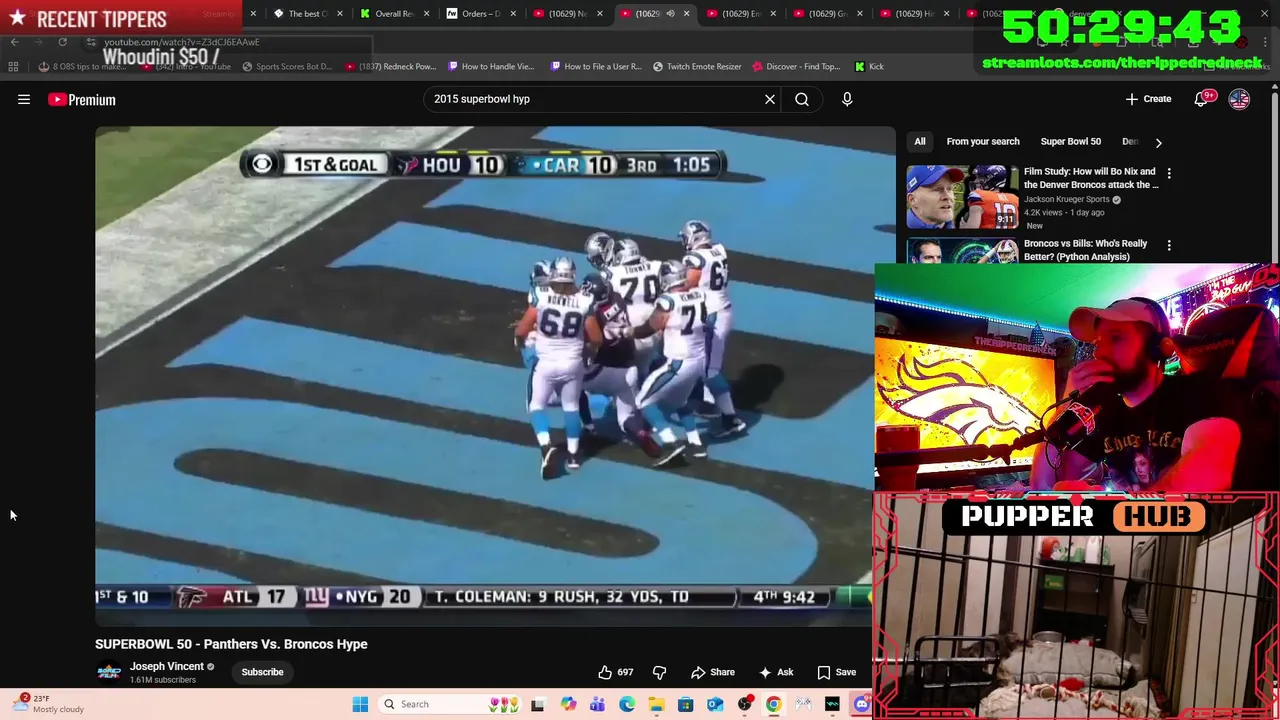Open the YouTube guide hamburger menu

[x=24, y=99]
